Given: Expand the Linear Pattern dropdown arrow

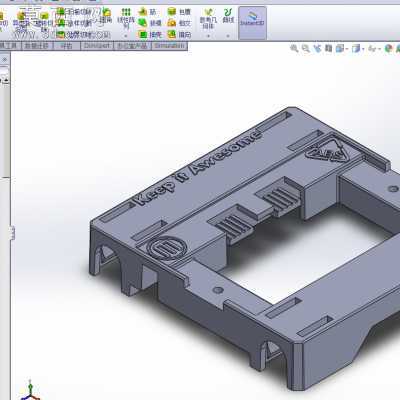Looking at the screenshot, I should (126, 35).
